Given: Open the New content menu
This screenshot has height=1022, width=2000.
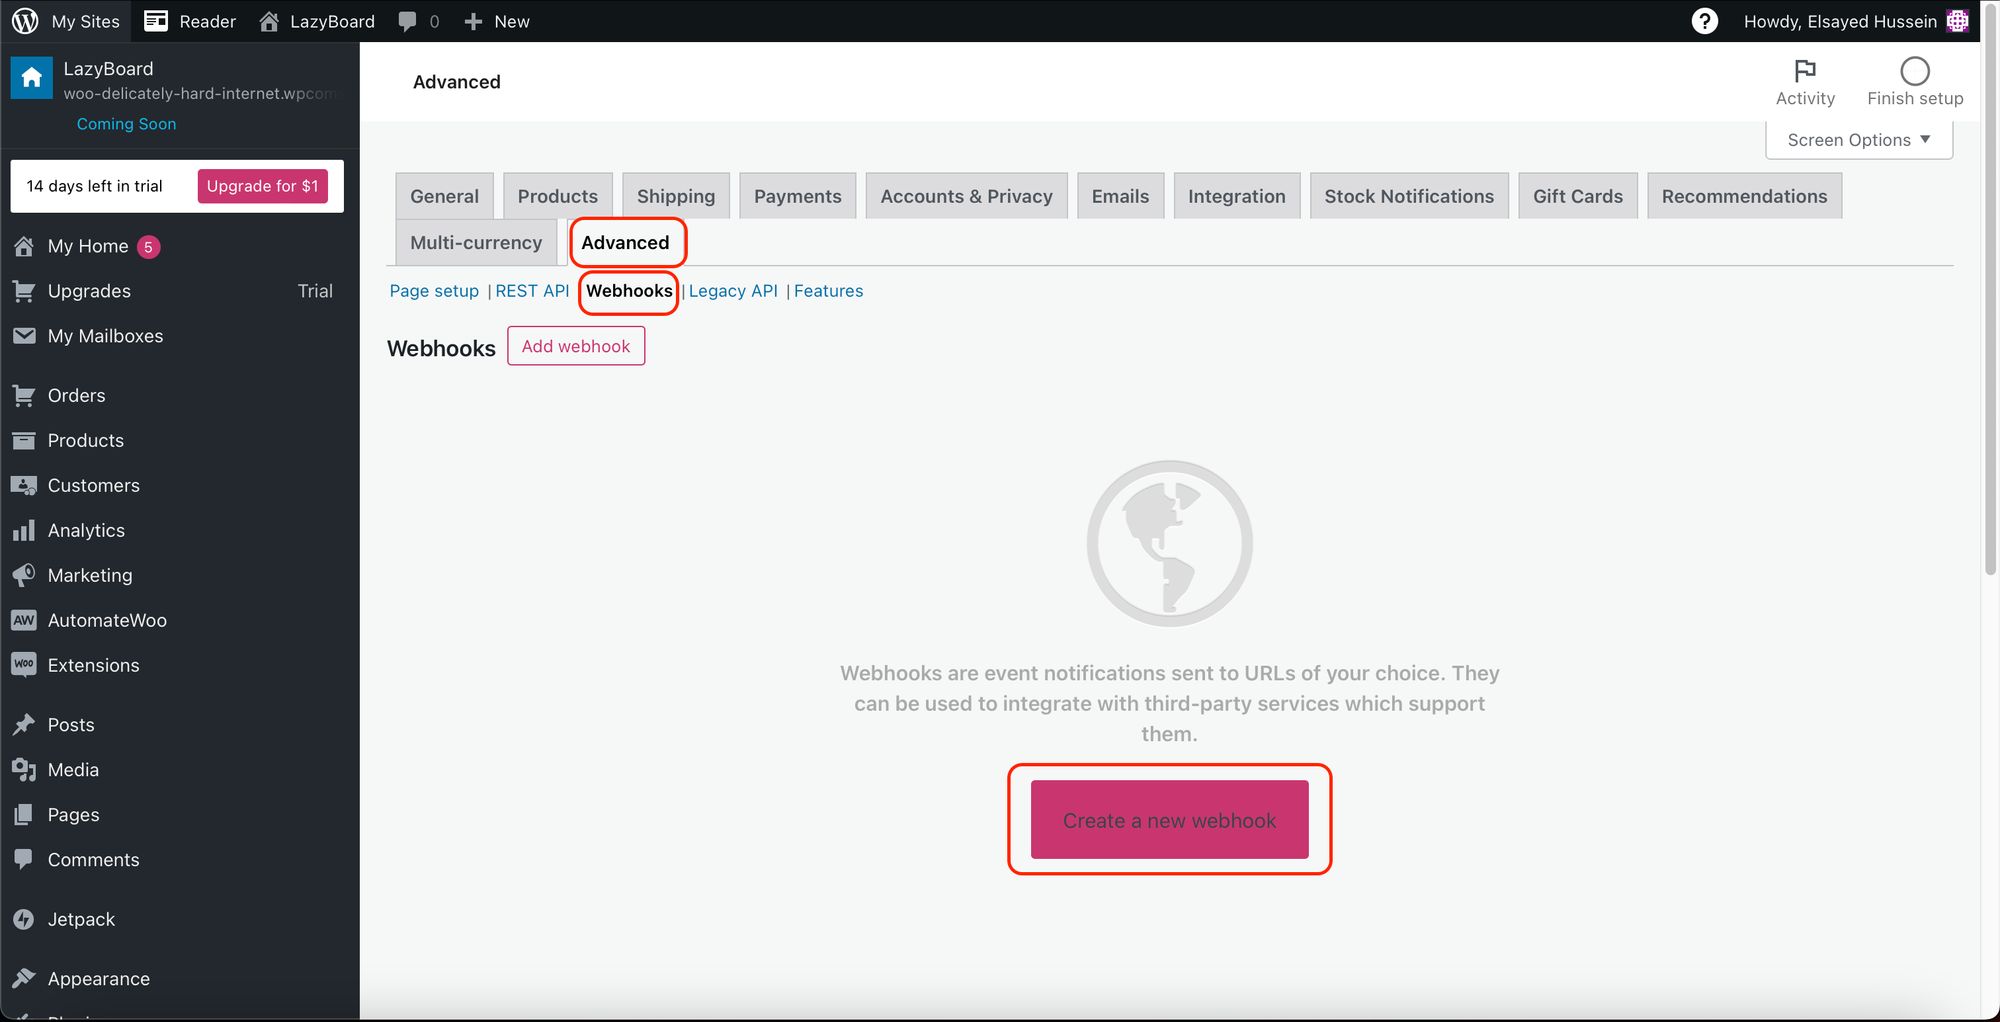Looking at the screenshot, I should tap(497, 21).
